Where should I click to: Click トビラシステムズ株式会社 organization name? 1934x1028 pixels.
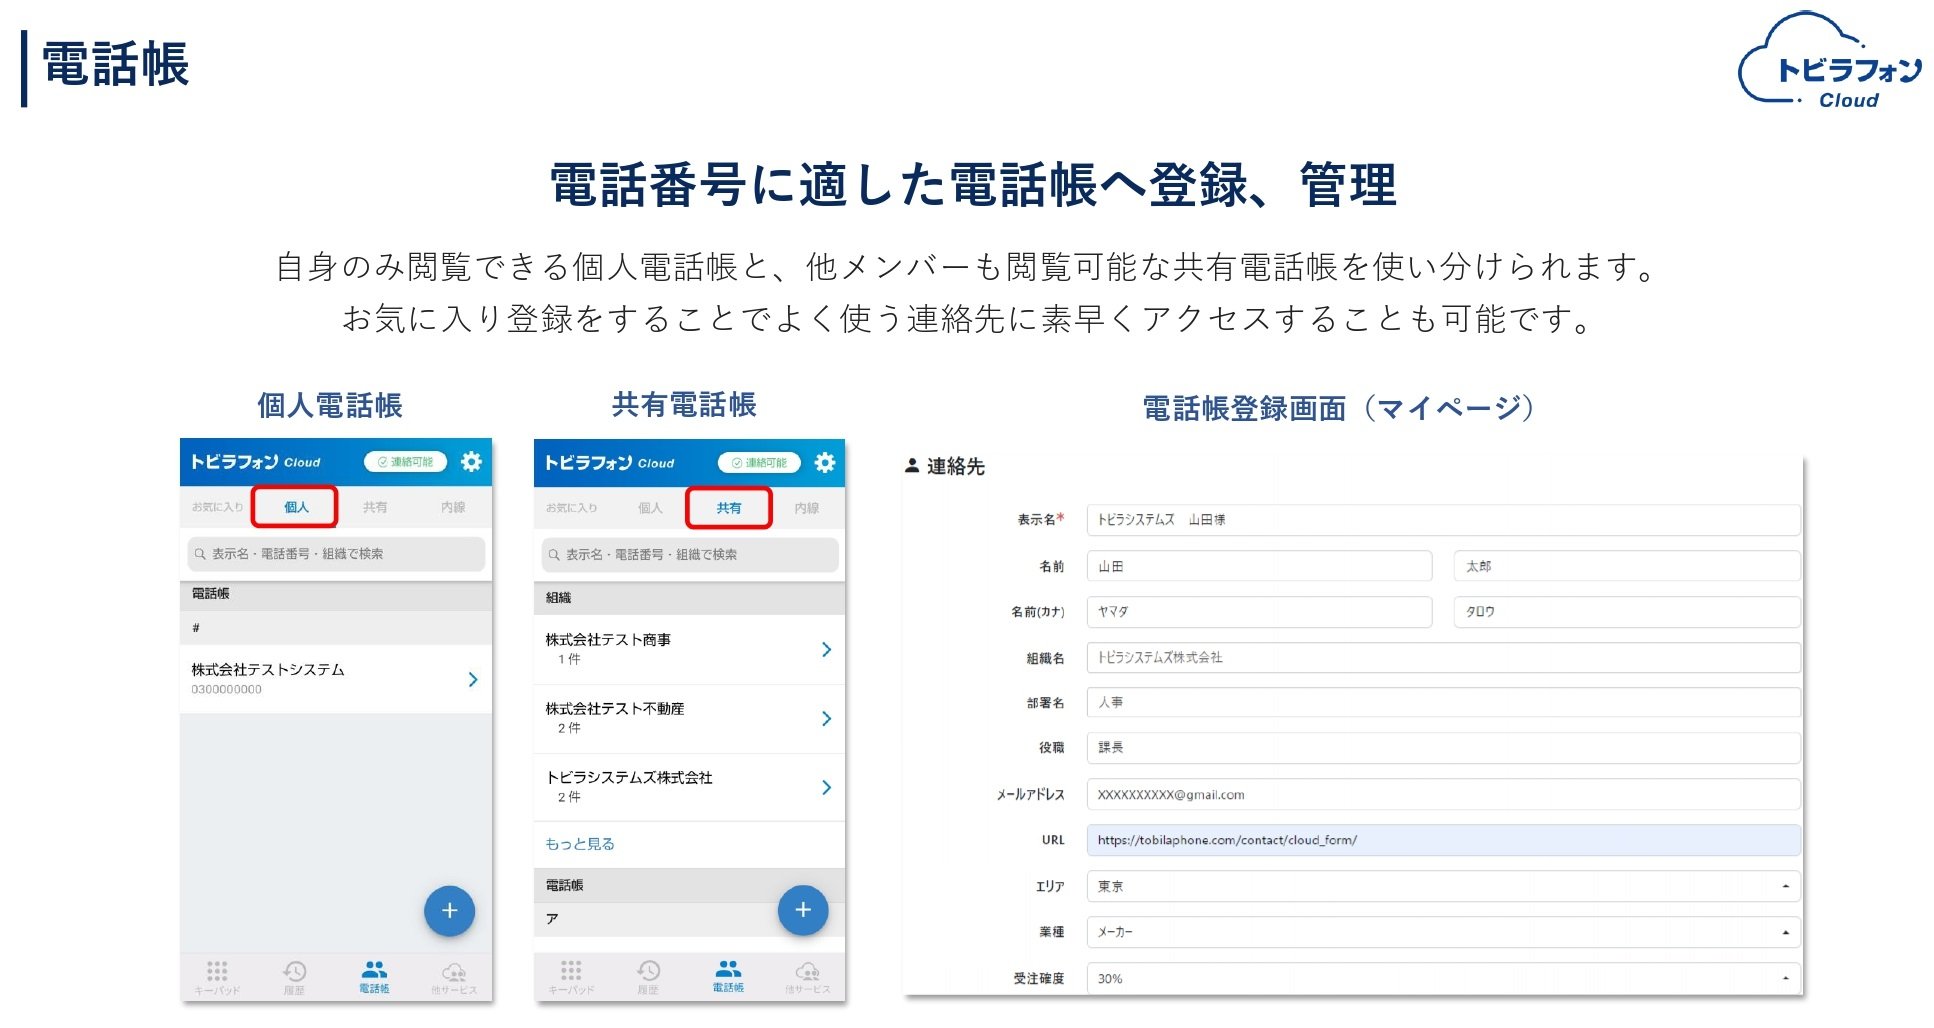coord(629,778)
